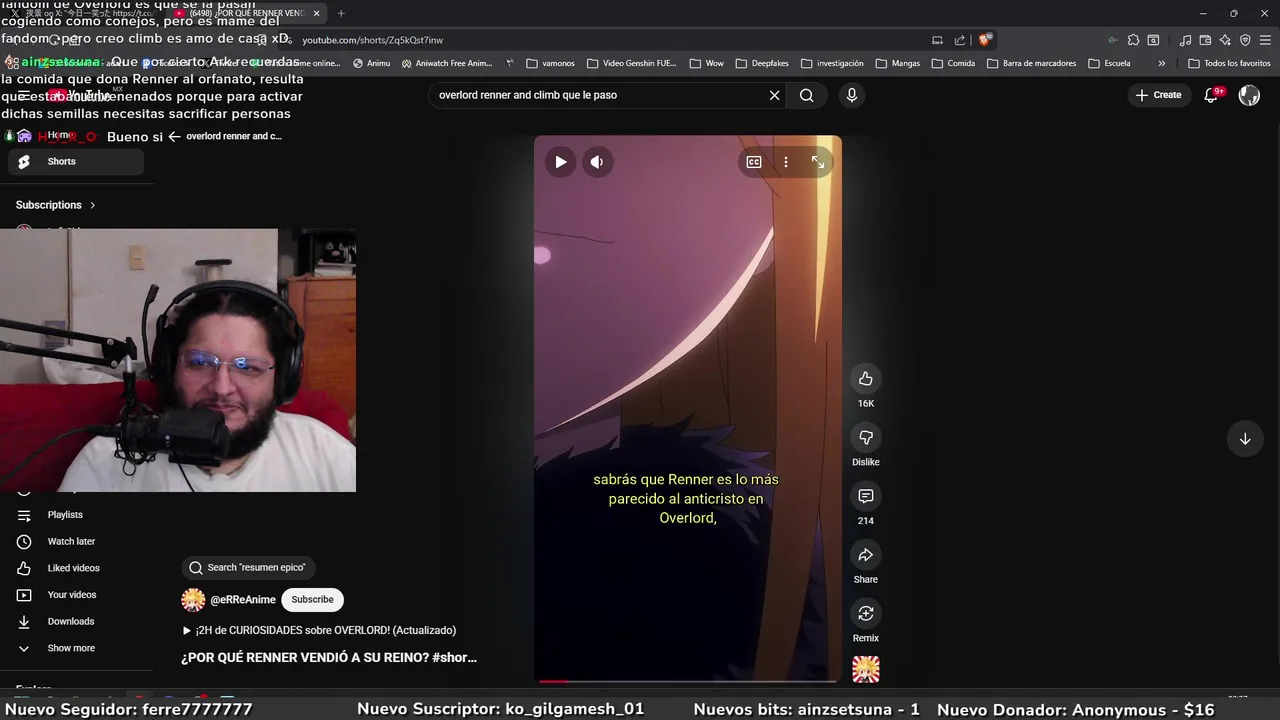Screen dimensions: 1280x720
Task: Open the browser extensions puzzle icon
Action: (1133, 40)
